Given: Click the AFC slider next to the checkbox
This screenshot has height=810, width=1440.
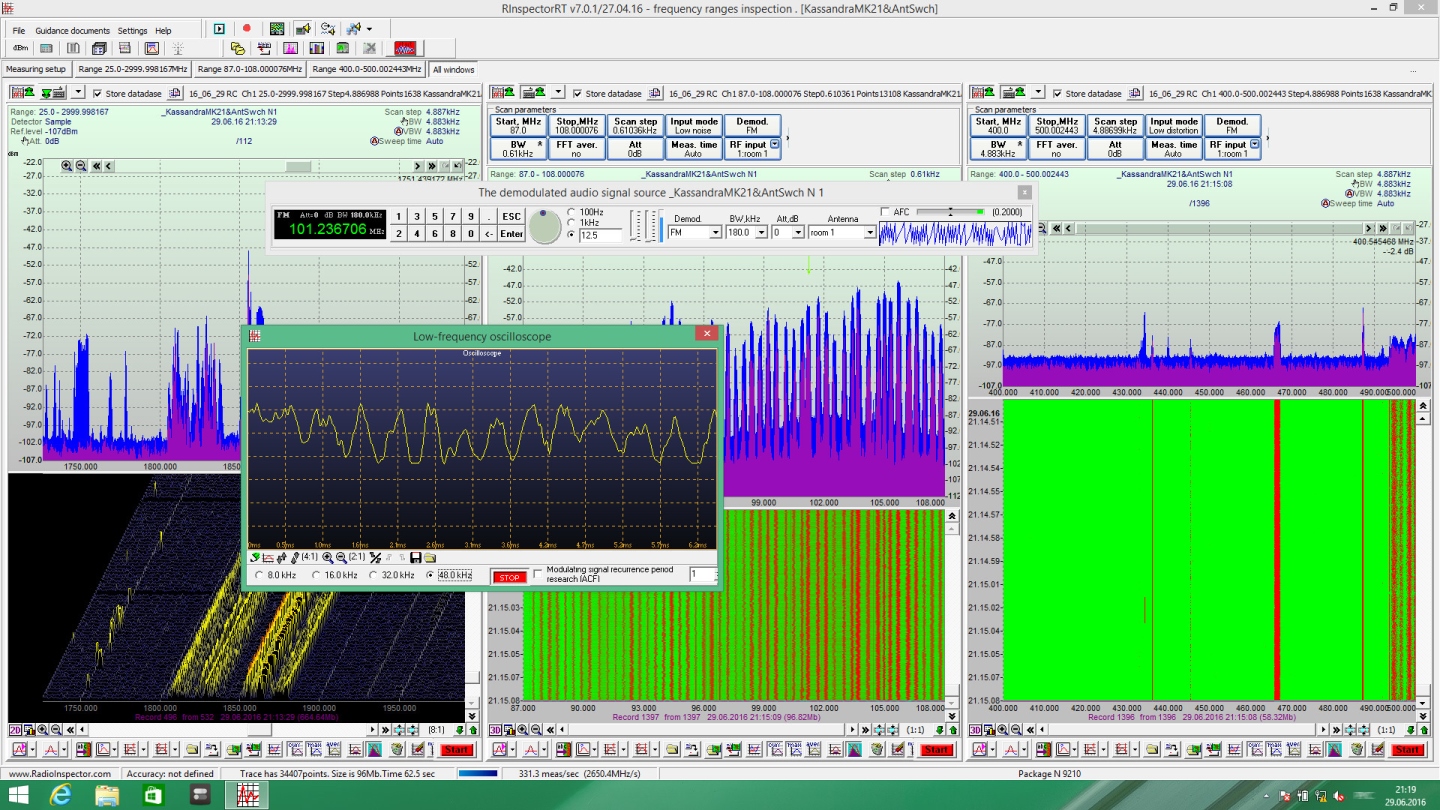Looking at the screenshot, I should pos(950,211).
